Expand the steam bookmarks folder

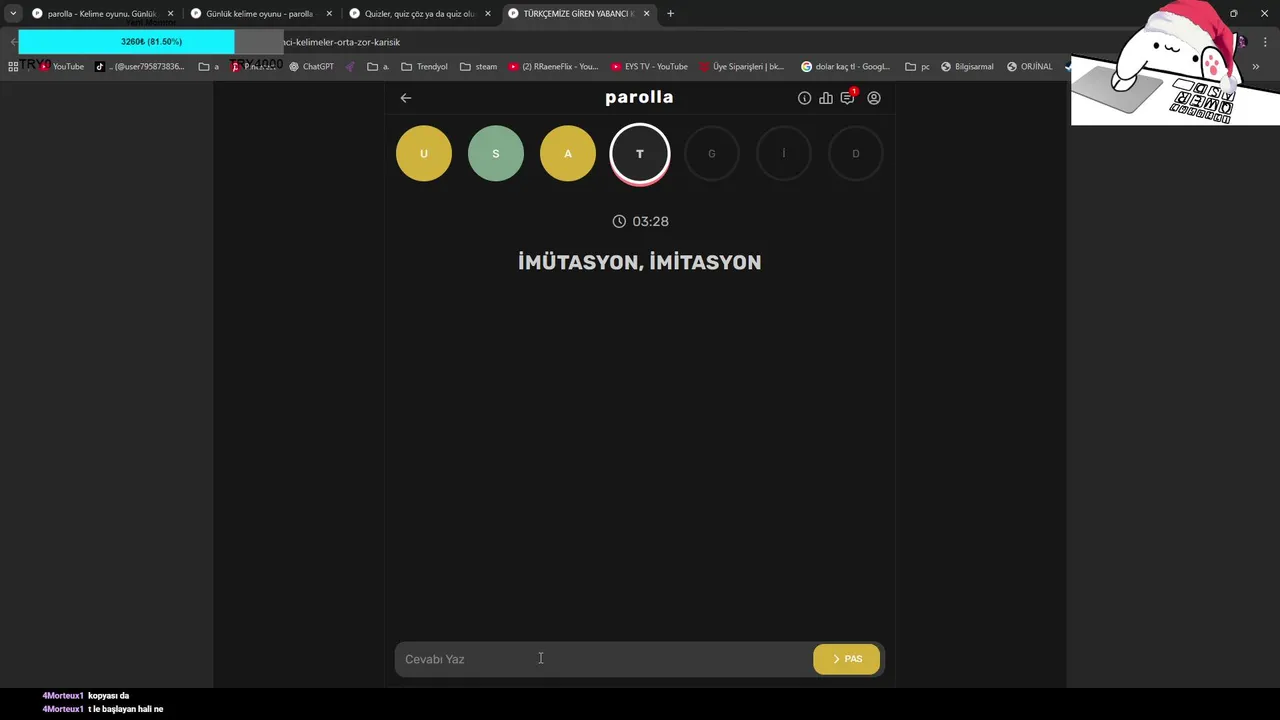[x=479, y=67]
